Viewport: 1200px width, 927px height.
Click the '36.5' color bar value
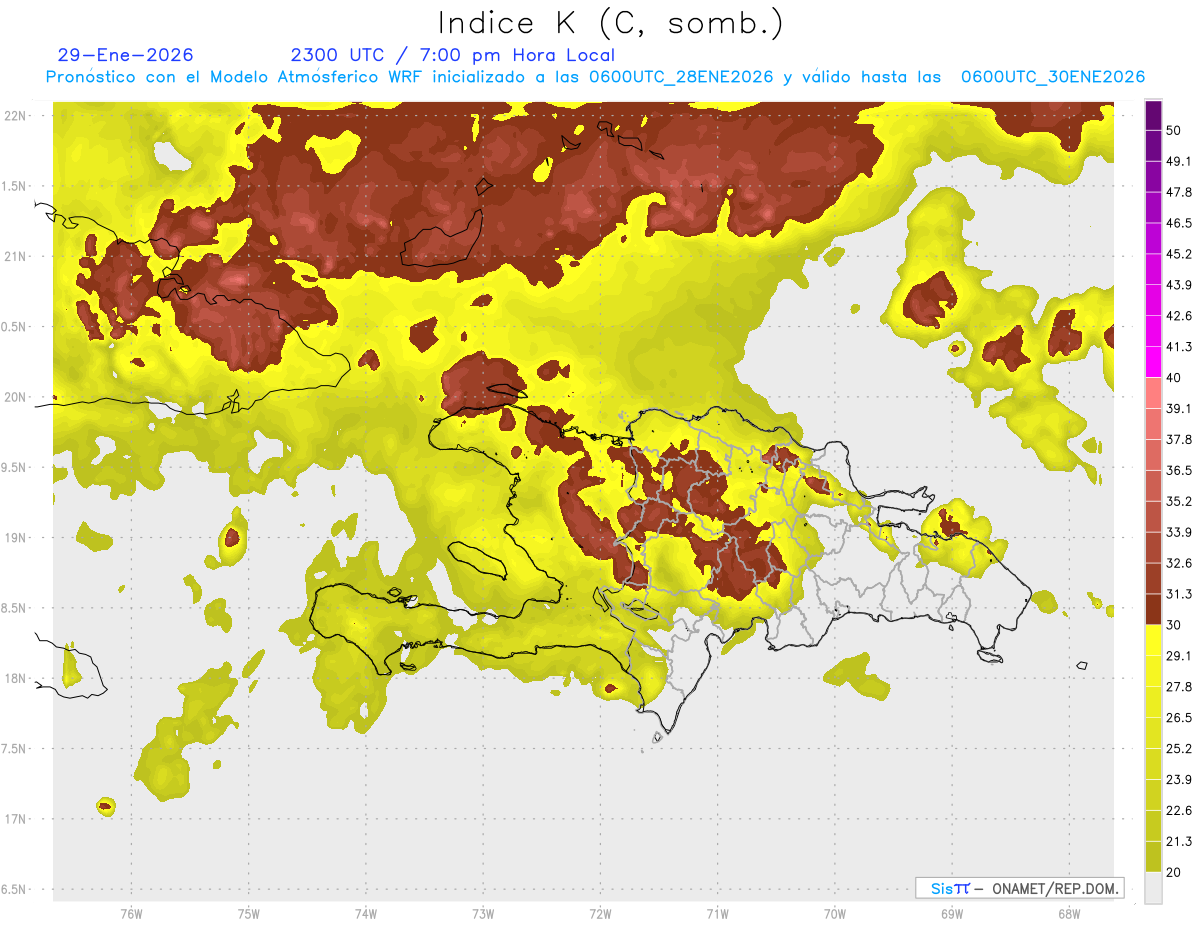[x=1179, y=470]
